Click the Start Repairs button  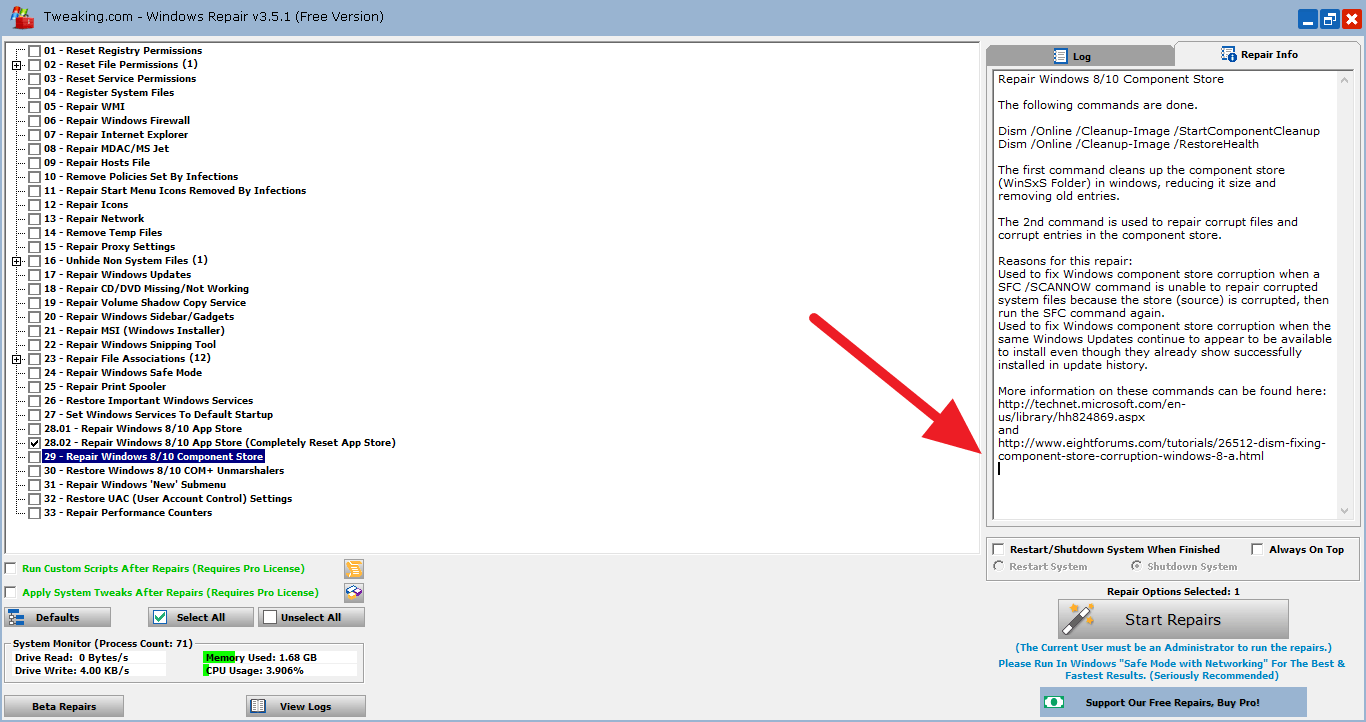[1173, 620]
